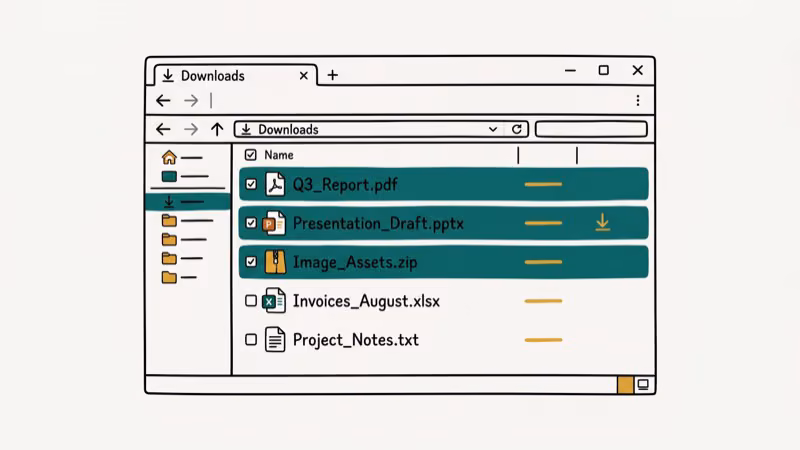Screen dimensions: 800x450
Task: Select the teal desktop item in sidebar
Action: tap(185, 177)
